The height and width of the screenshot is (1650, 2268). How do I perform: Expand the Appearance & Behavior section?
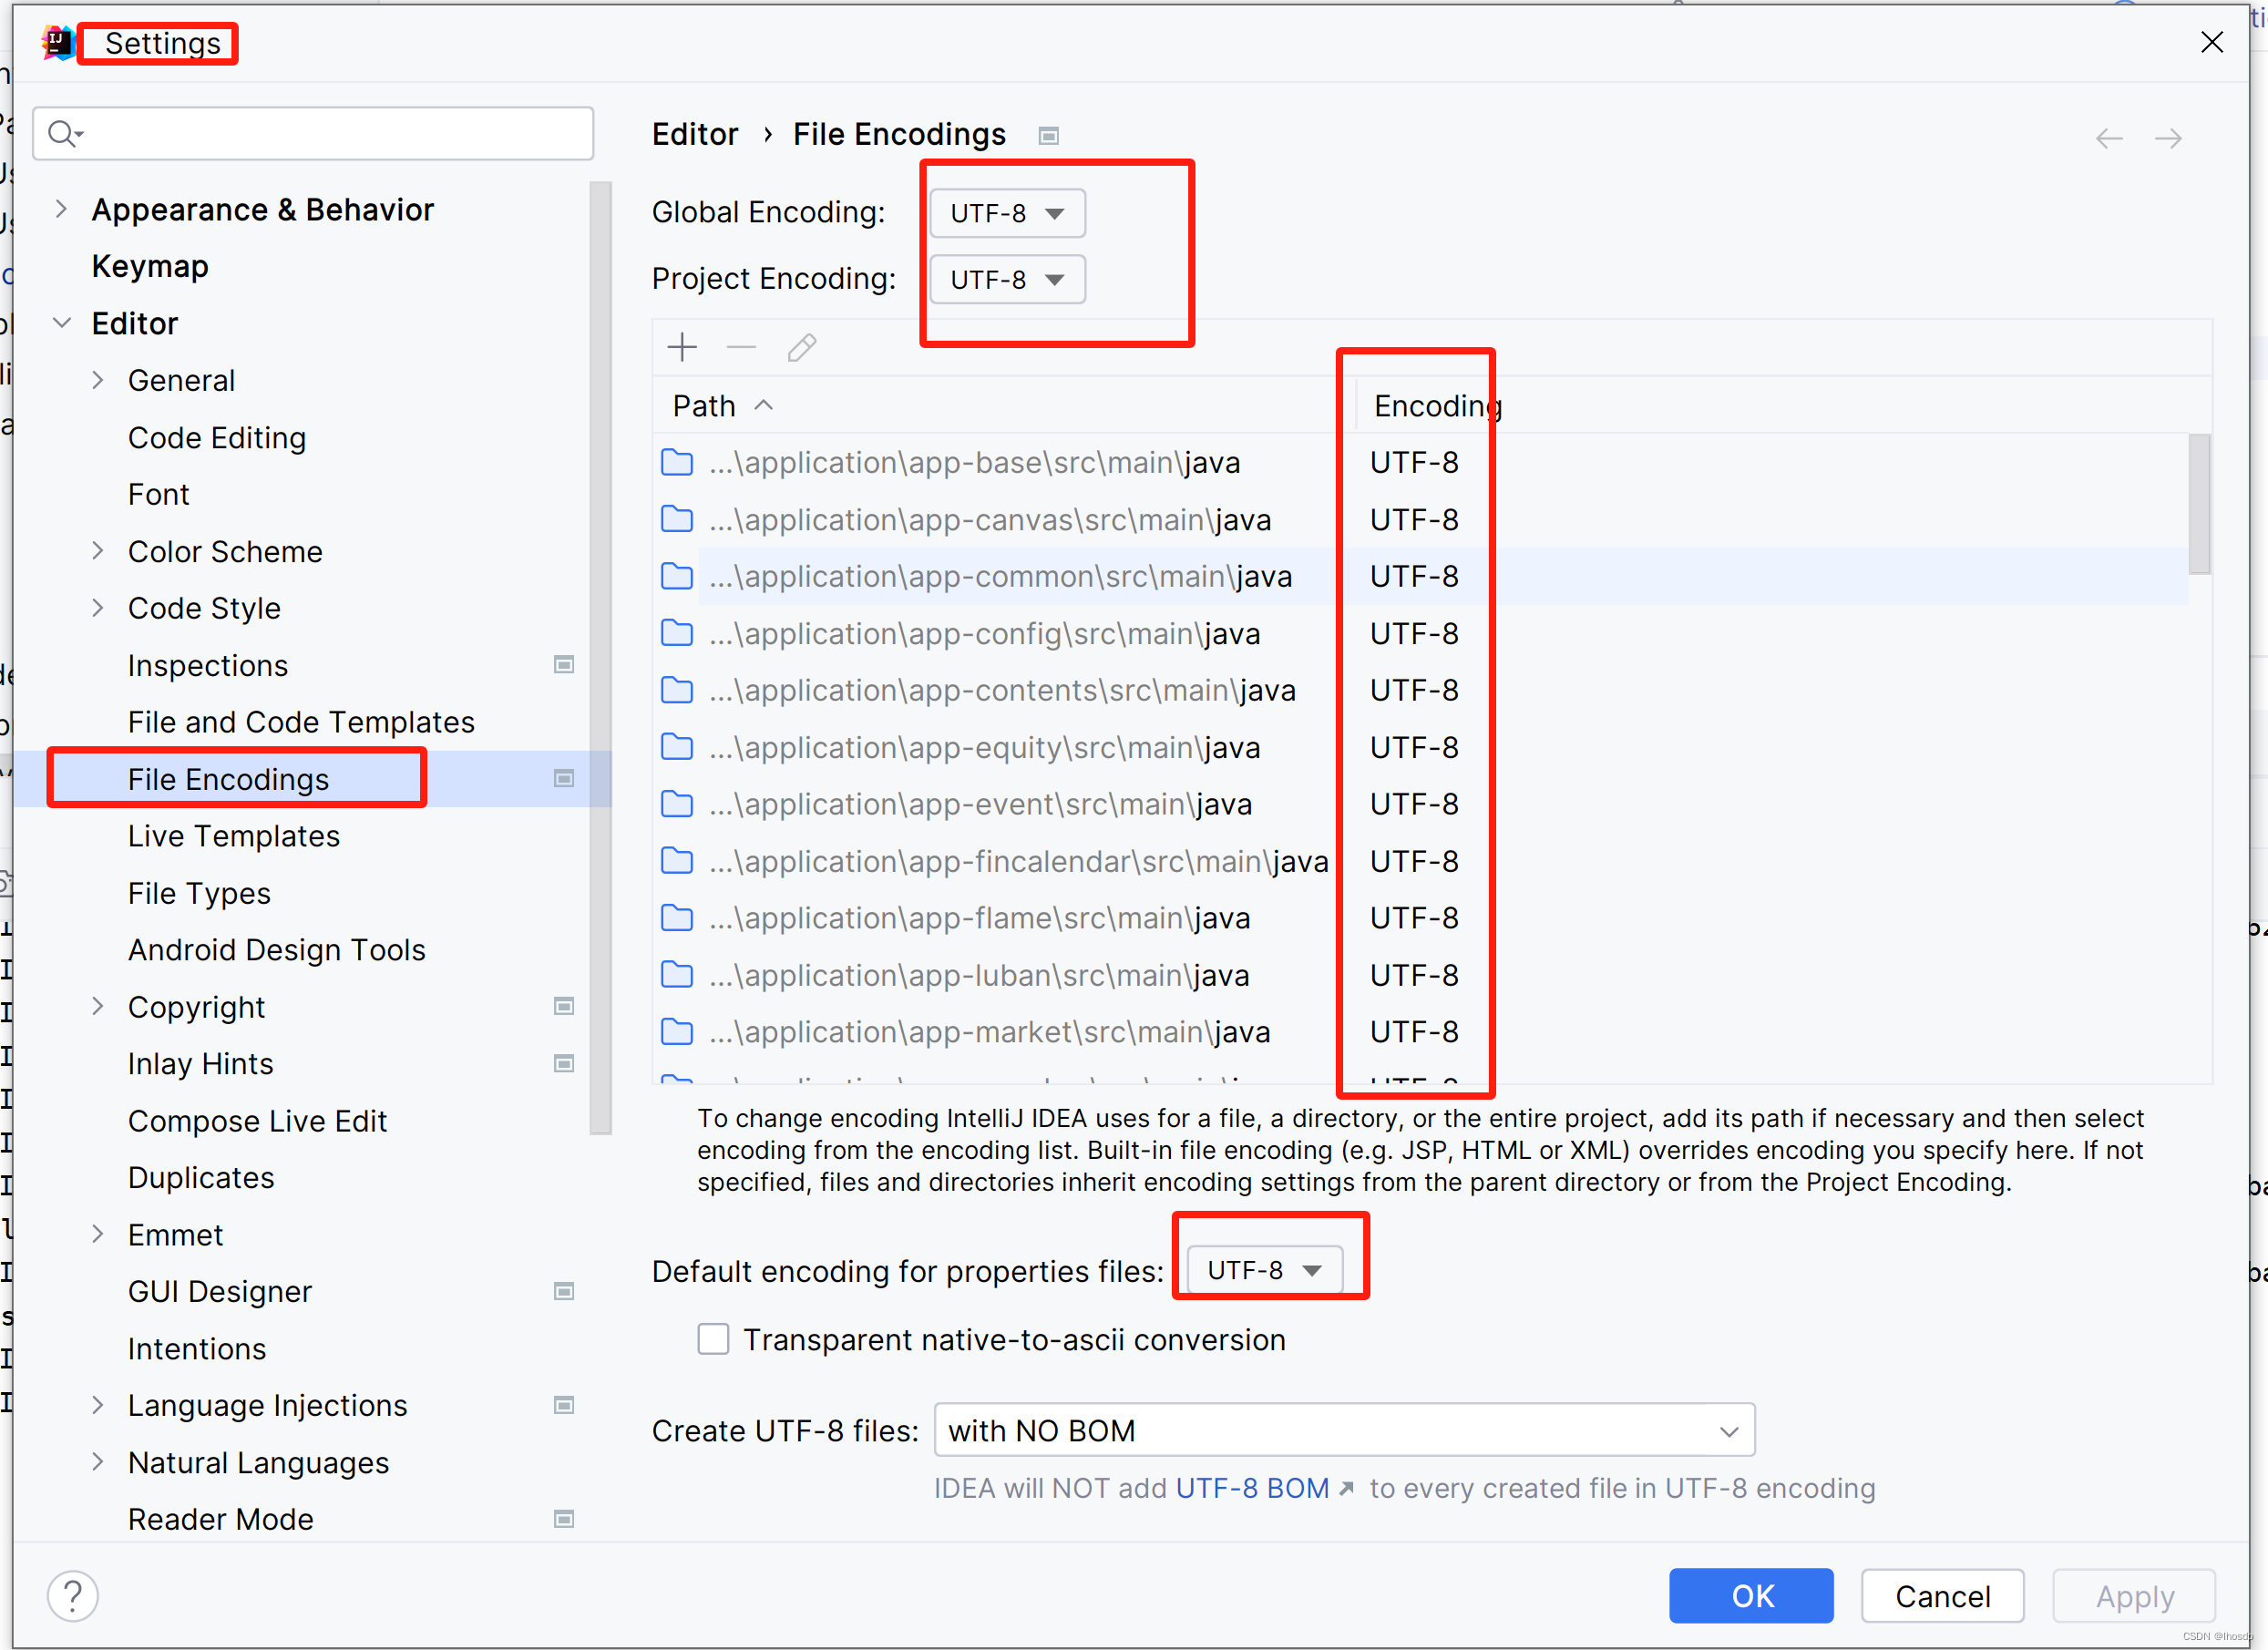[62, 209]
